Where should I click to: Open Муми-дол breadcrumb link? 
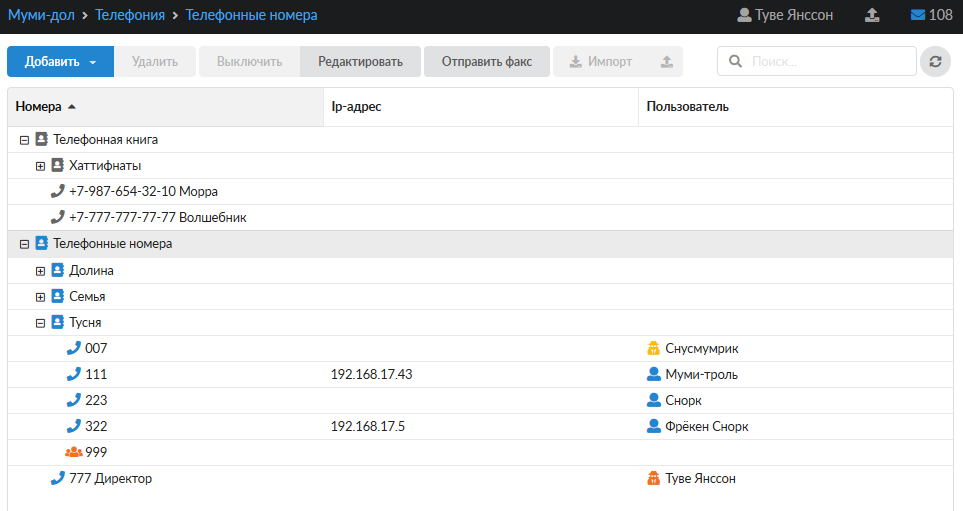pos(40,15)
